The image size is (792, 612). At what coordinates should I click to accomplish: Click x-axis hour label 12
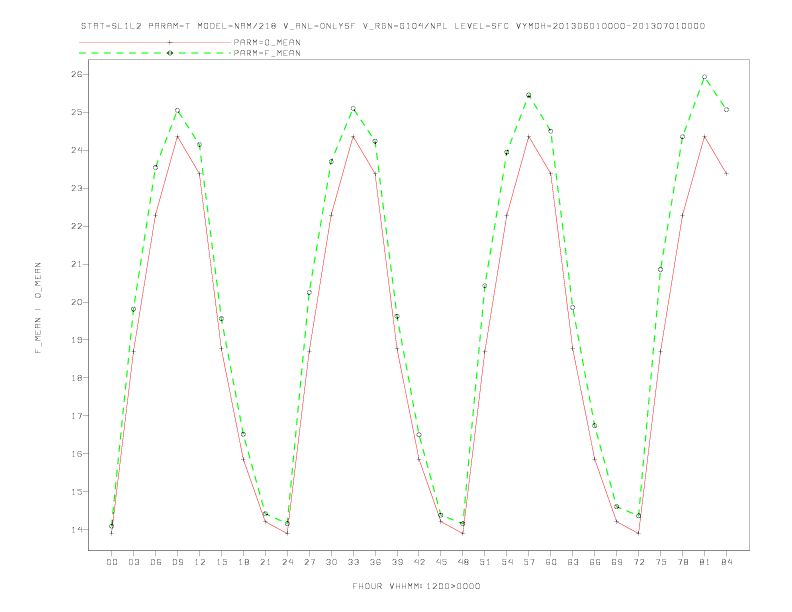tap(200, 562)
